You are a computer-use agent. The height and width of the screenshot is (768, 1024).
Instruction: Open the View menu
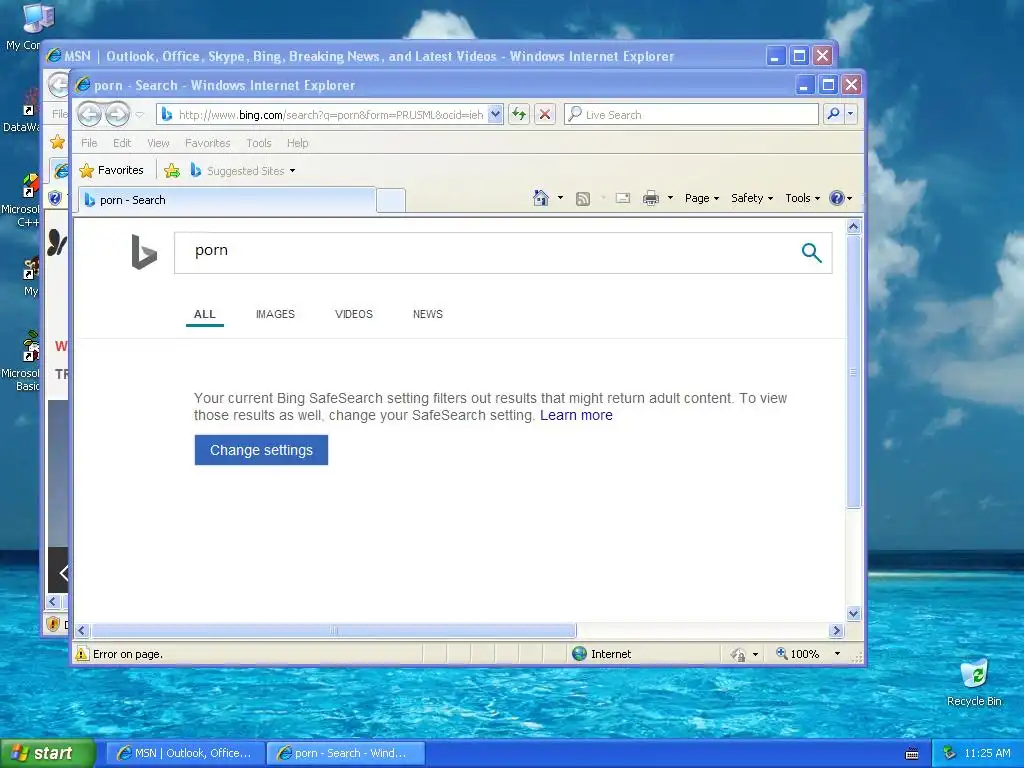[x=158, y=143]
